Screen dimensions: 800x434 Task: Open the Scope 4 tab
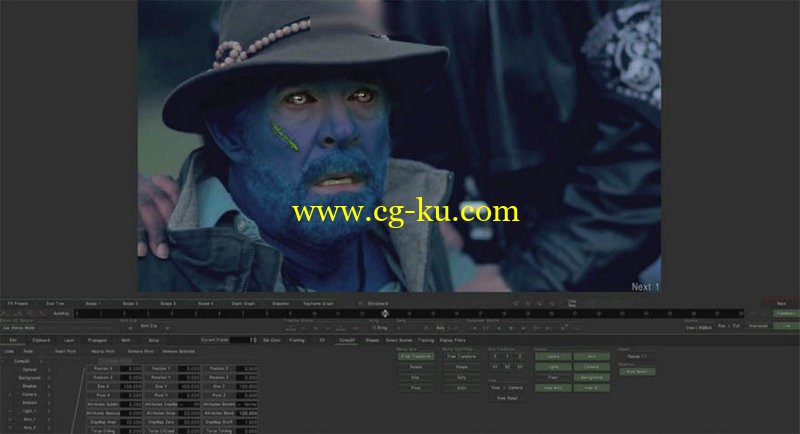206,303
